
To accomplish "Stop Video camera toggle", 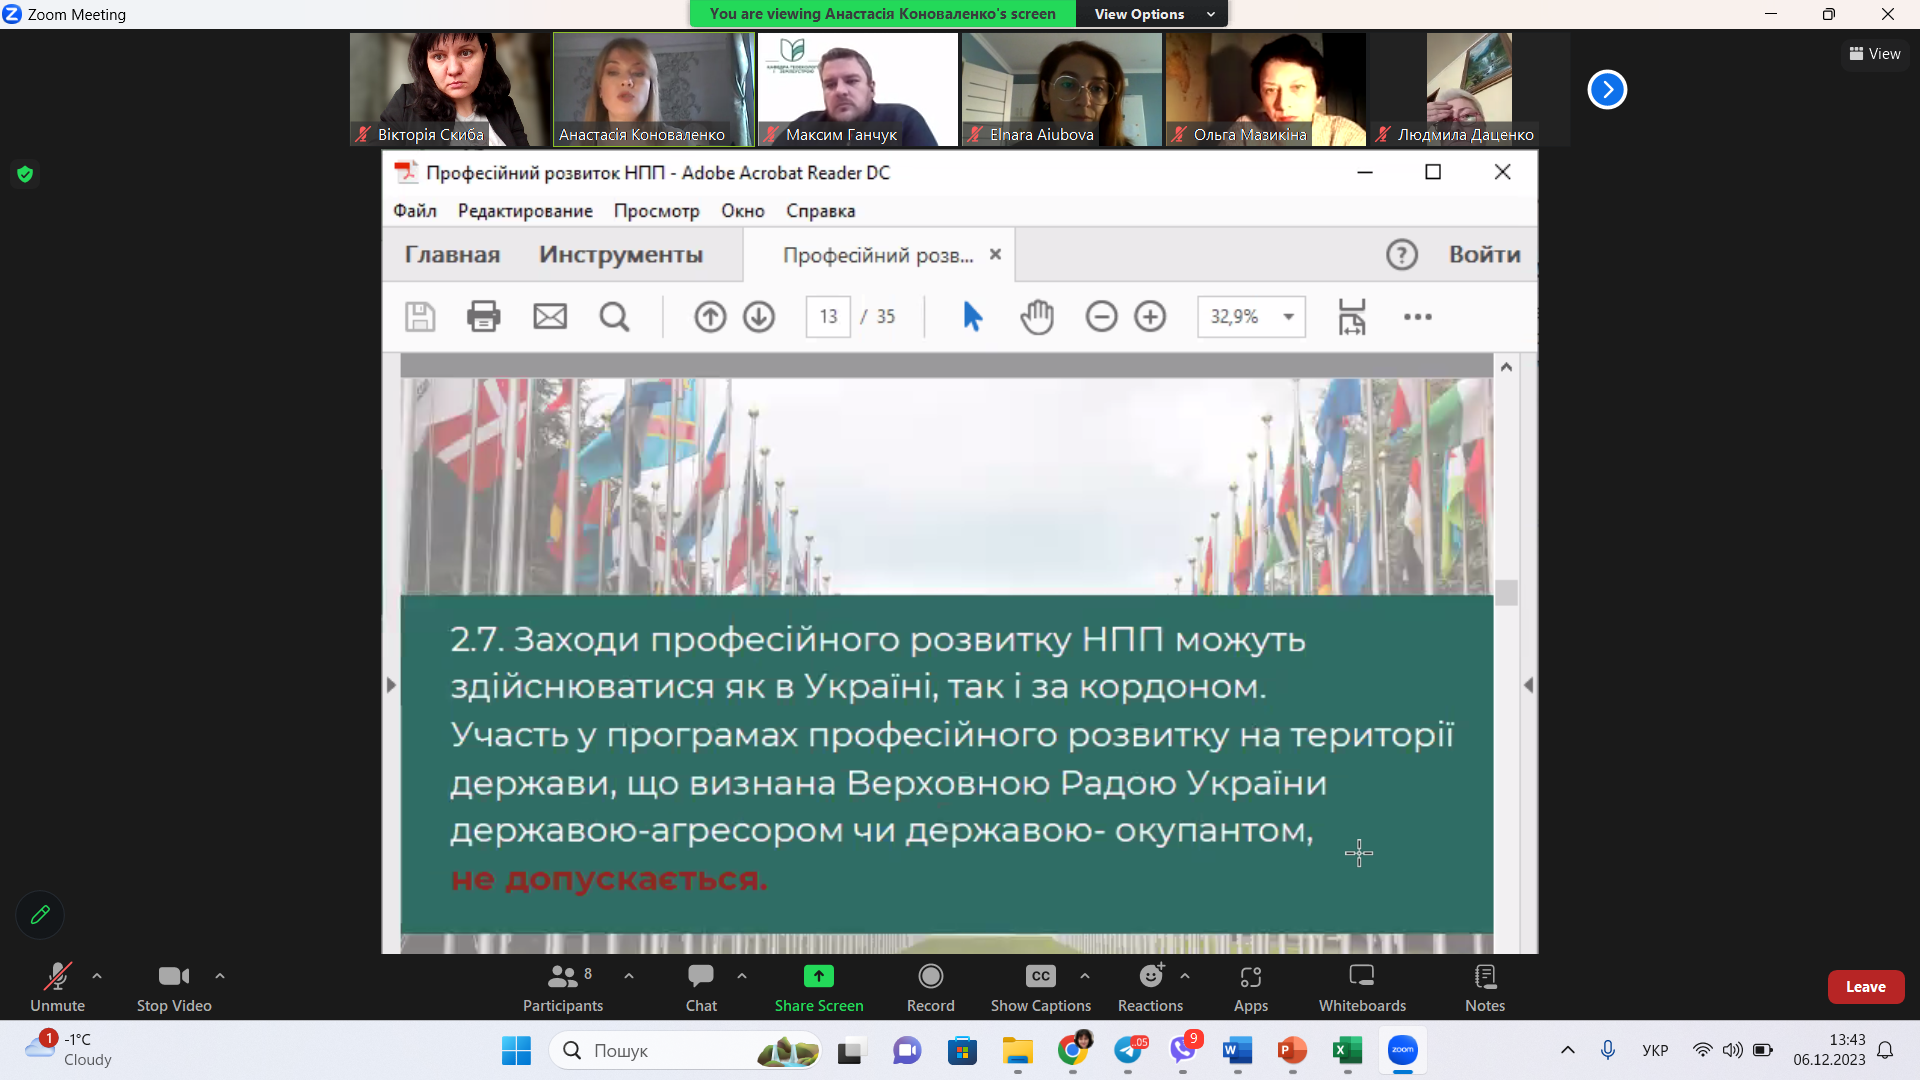I will (x=173, y=976).
